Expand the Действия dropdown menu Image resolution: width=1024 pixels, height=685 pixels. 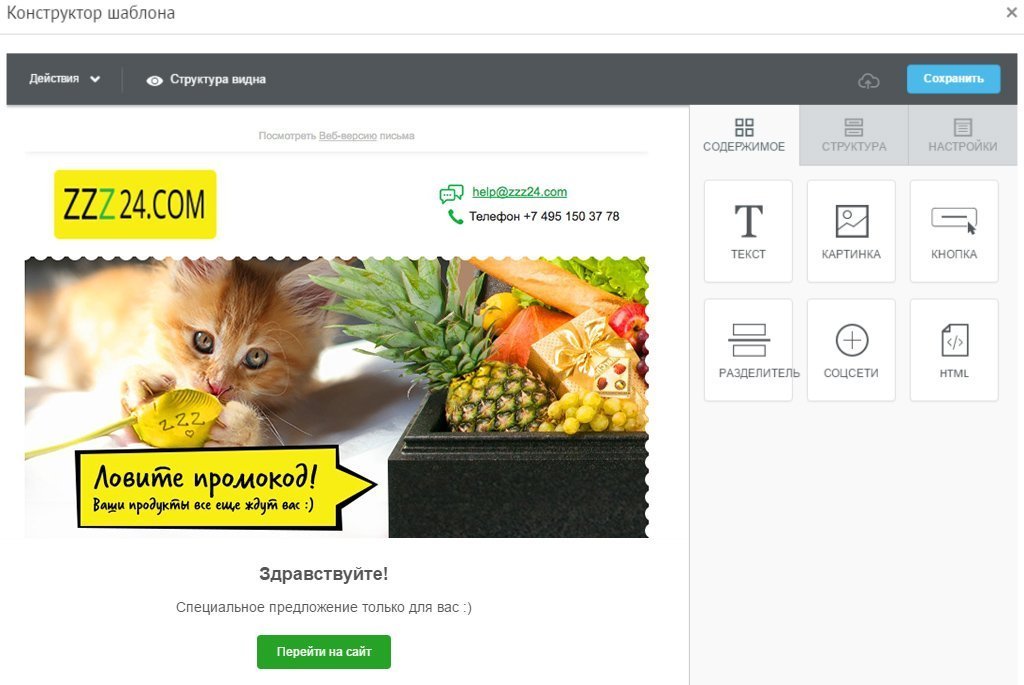(64, 79)
